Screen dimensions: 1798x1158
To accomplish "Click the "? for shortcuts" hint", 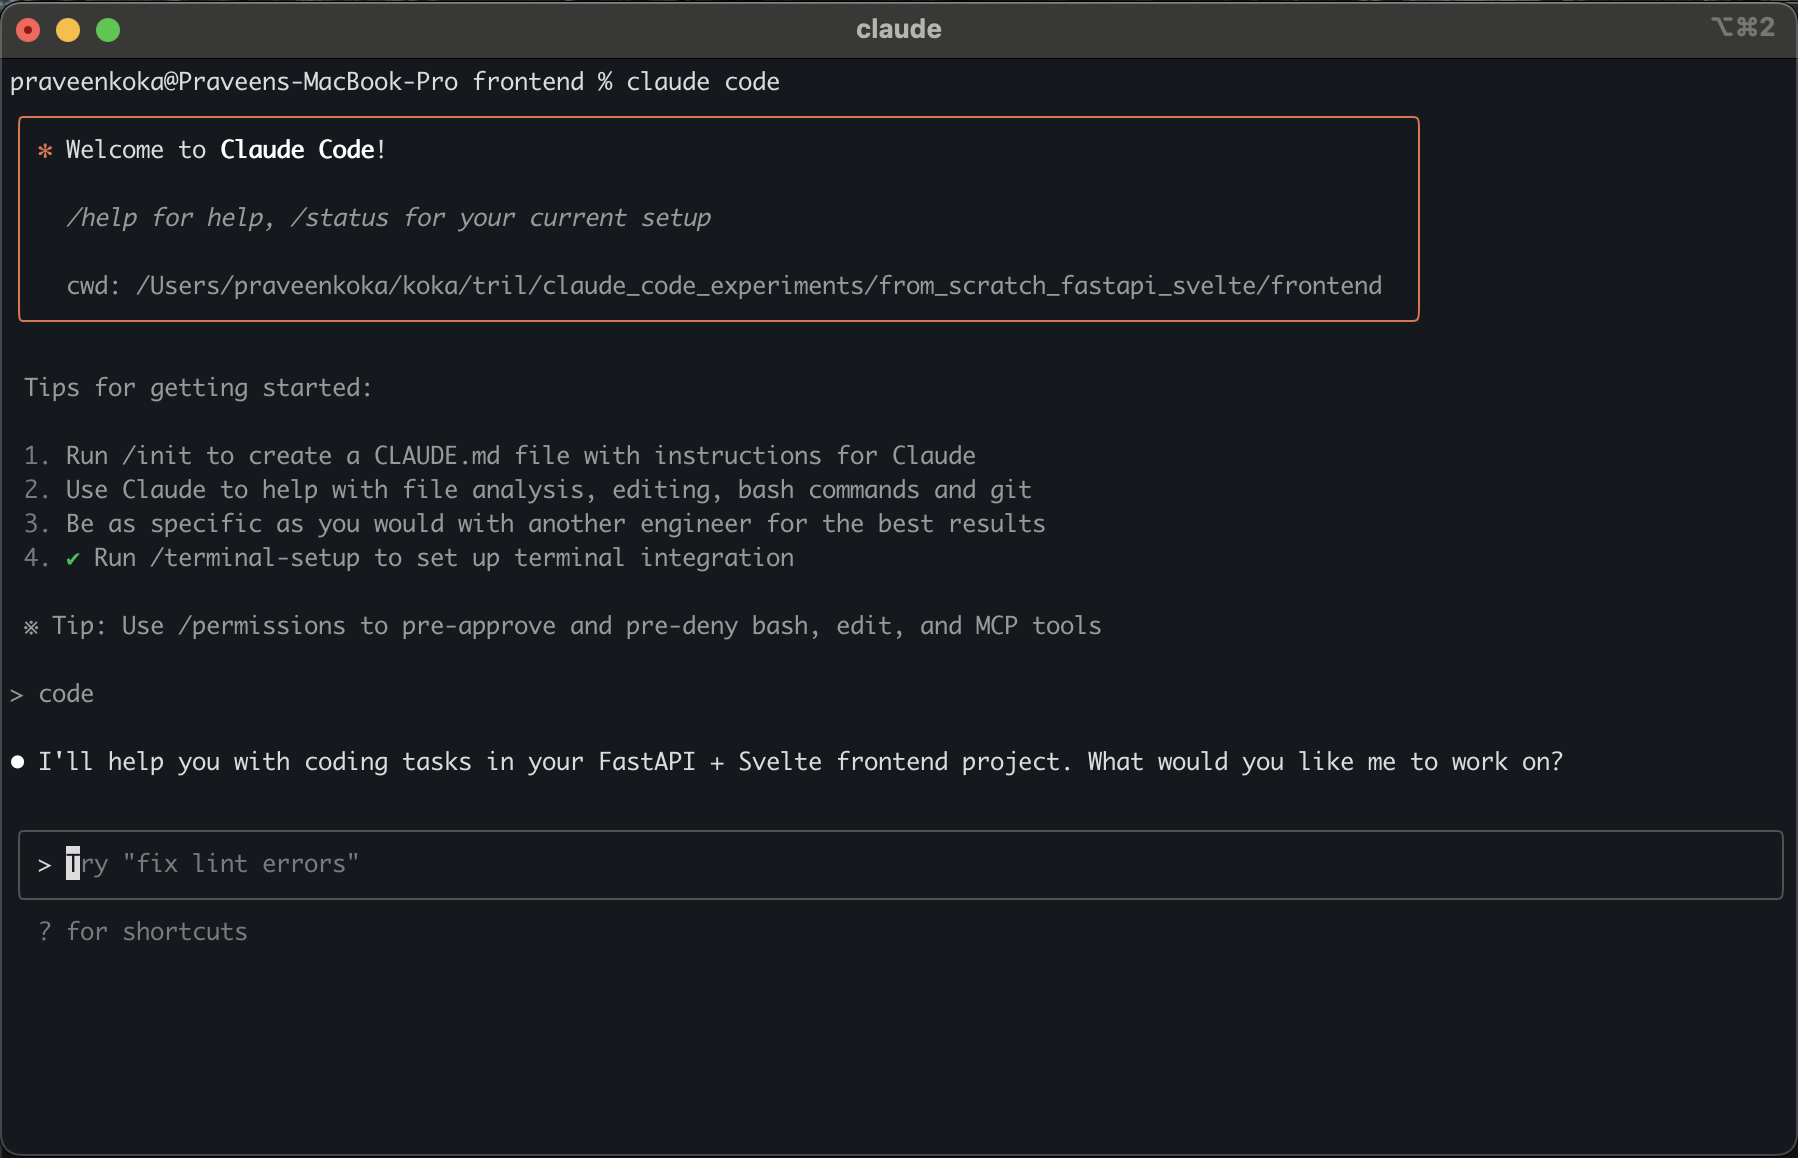I will [x=143, y=932].
